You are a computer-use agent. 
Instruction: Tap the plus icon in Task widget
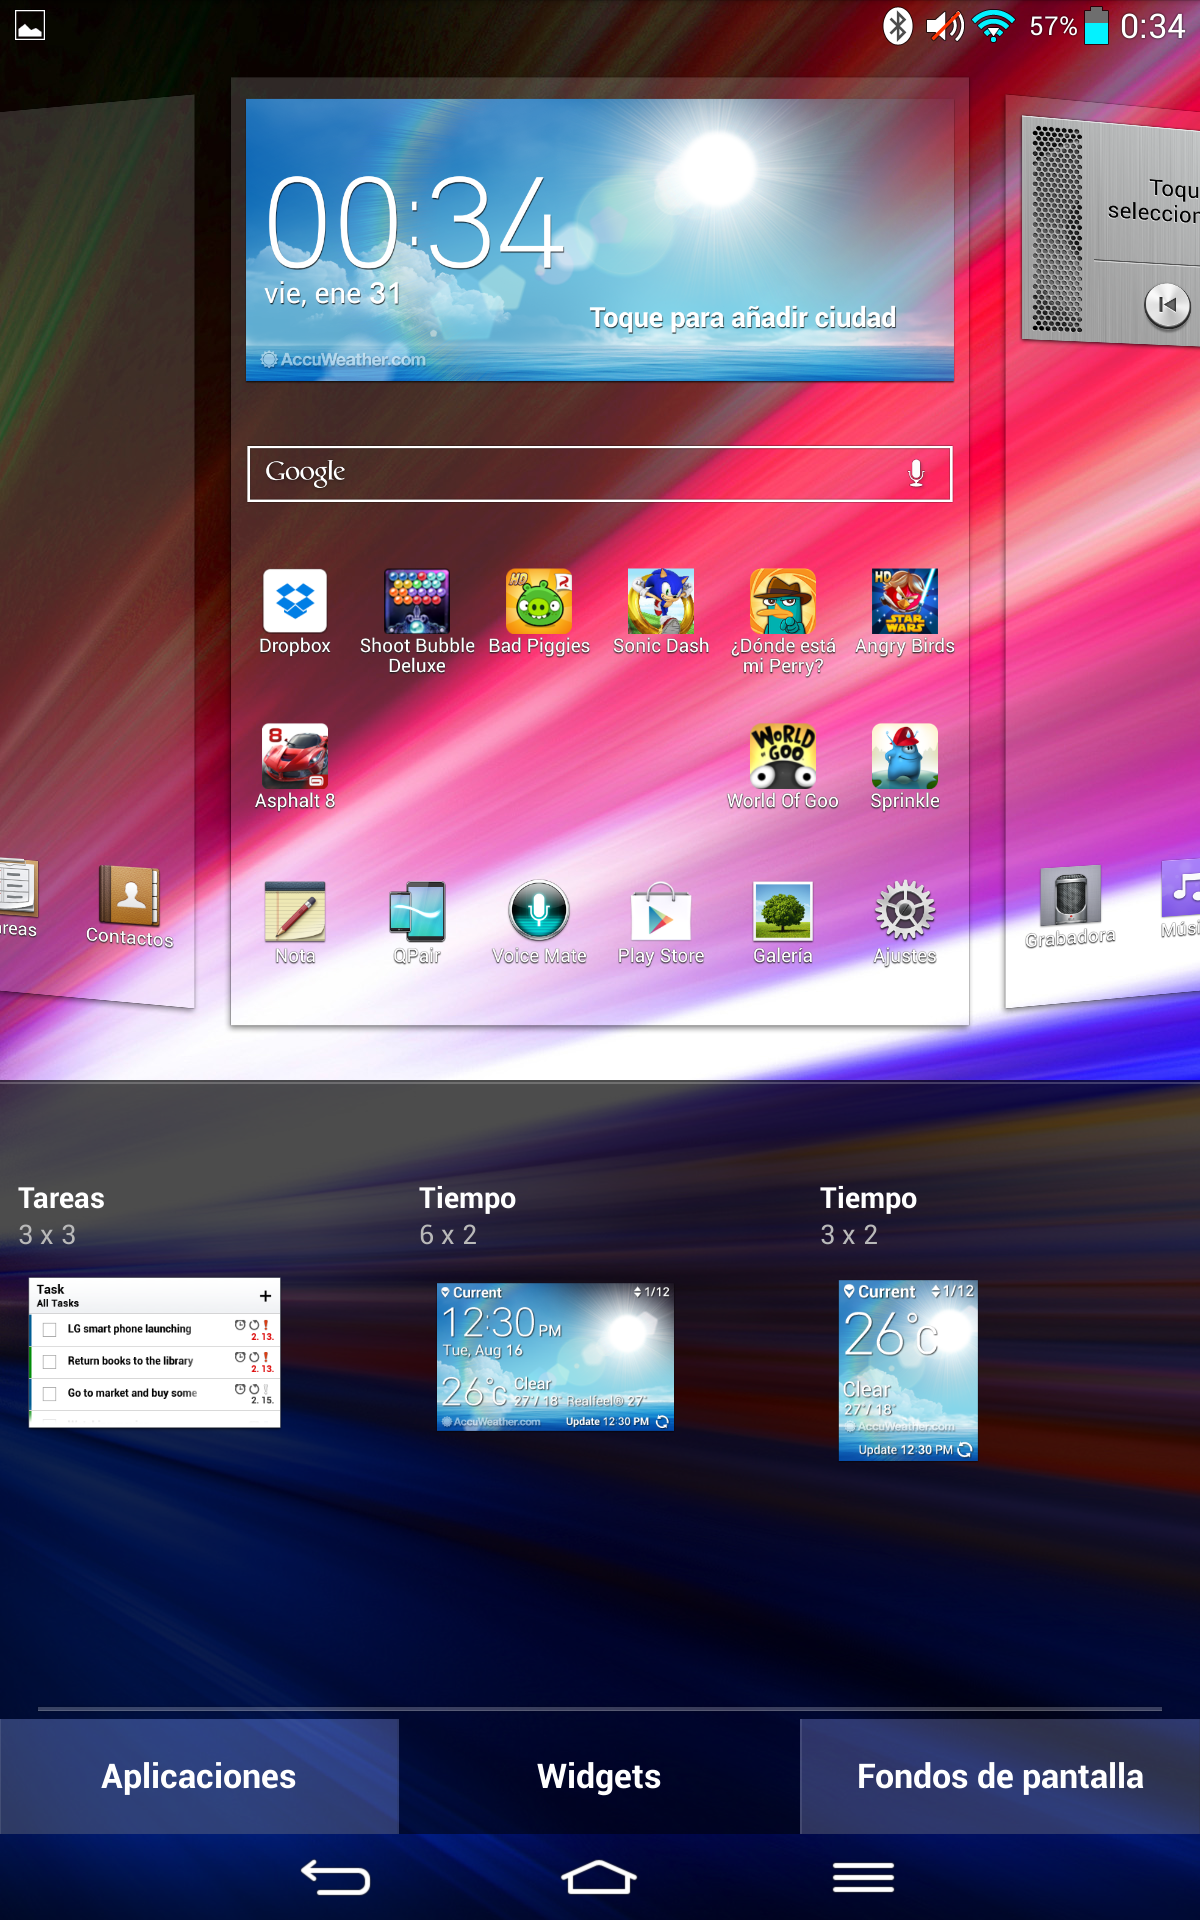coord(265,1296)
